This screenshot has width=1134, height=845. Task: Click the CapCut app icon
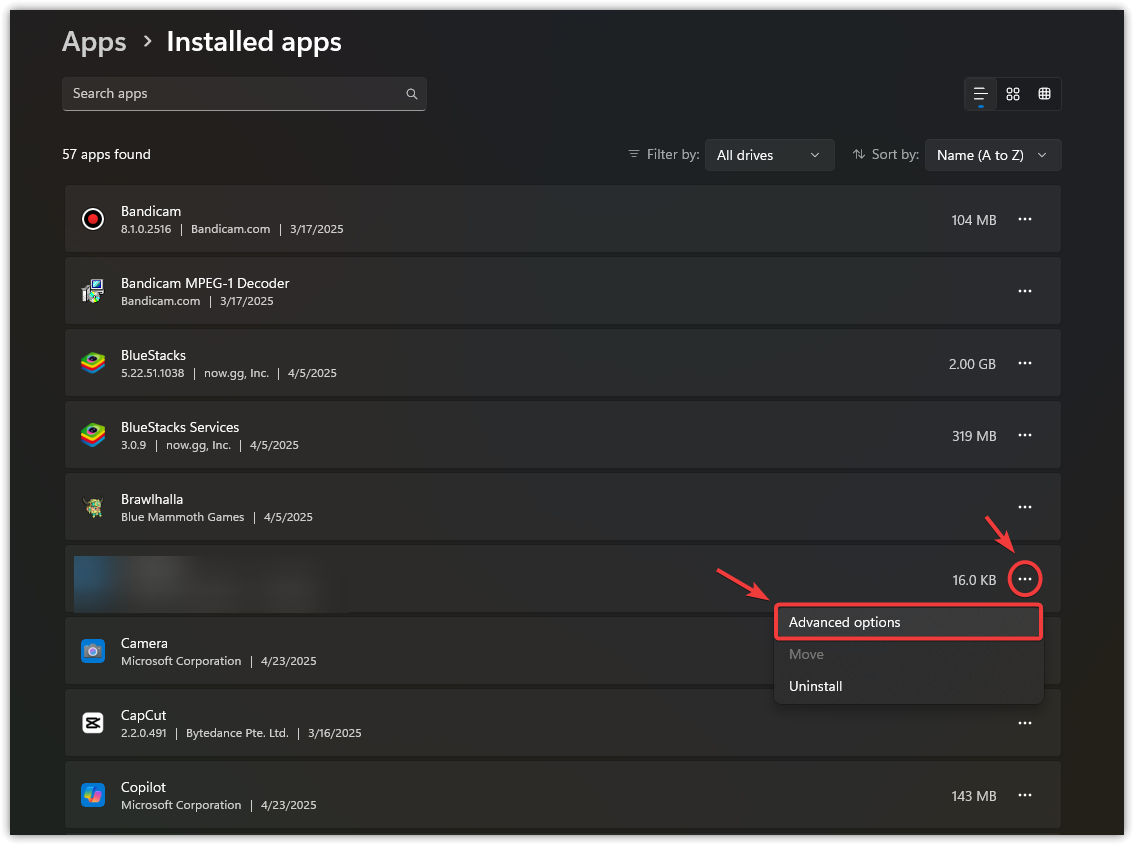[x=93, y=723]
